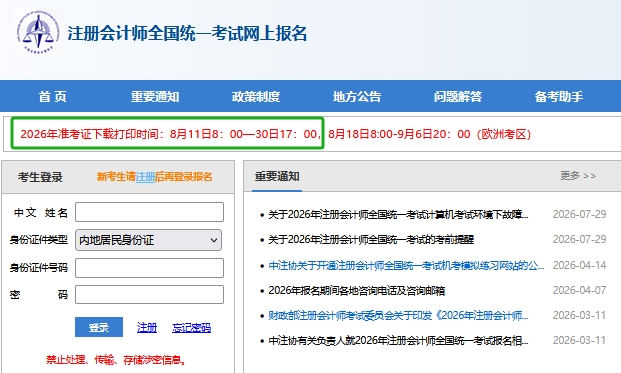Go to 政策制度 in the navigation bar
This screenshot has height=373, width=621.
256,97
